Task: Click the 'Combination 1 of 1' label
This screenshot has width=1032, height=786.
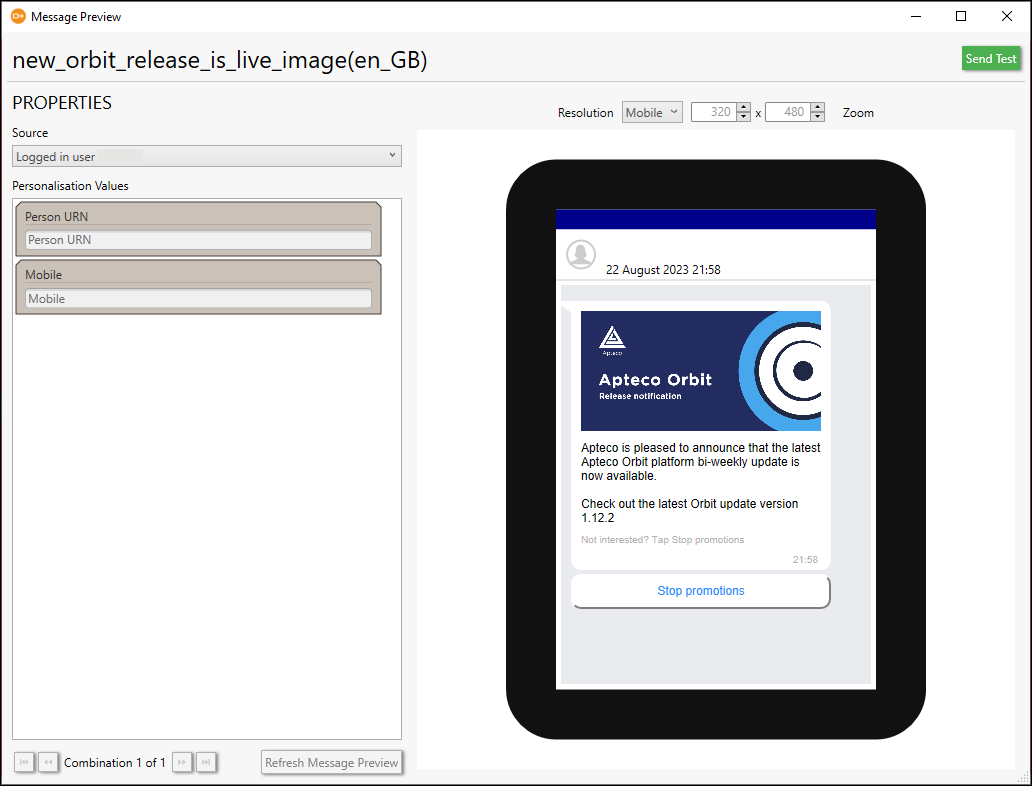Action: tap(115, 762)
